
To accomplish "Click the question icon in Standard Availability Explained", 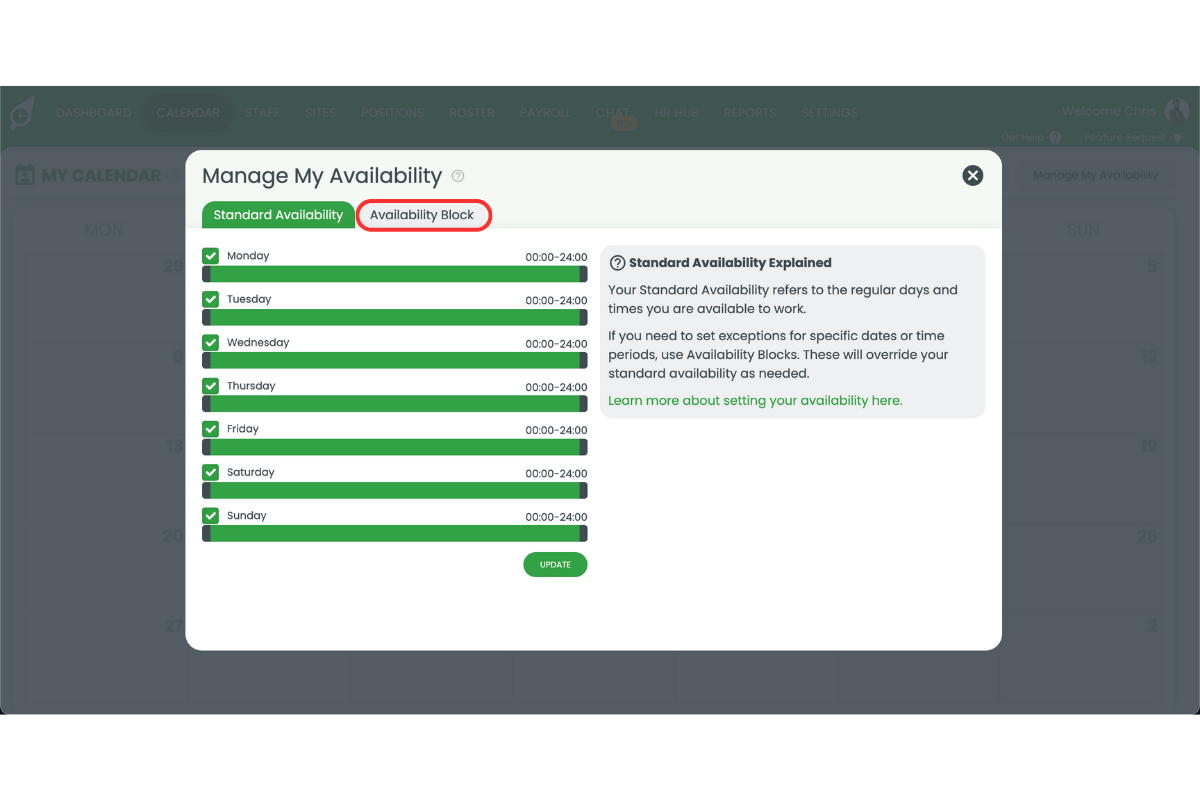I will pyautogui.click(x=617, y=262).
